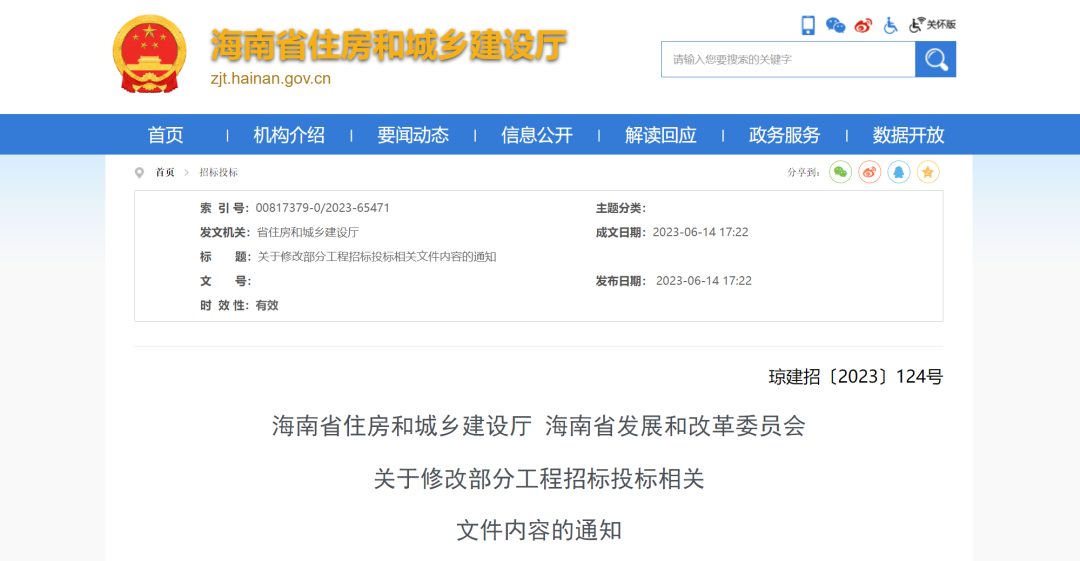Screen dimensions: 1080x561
Task: Click the breadcrumb location pin icon
Action: (x=139, y=173)
